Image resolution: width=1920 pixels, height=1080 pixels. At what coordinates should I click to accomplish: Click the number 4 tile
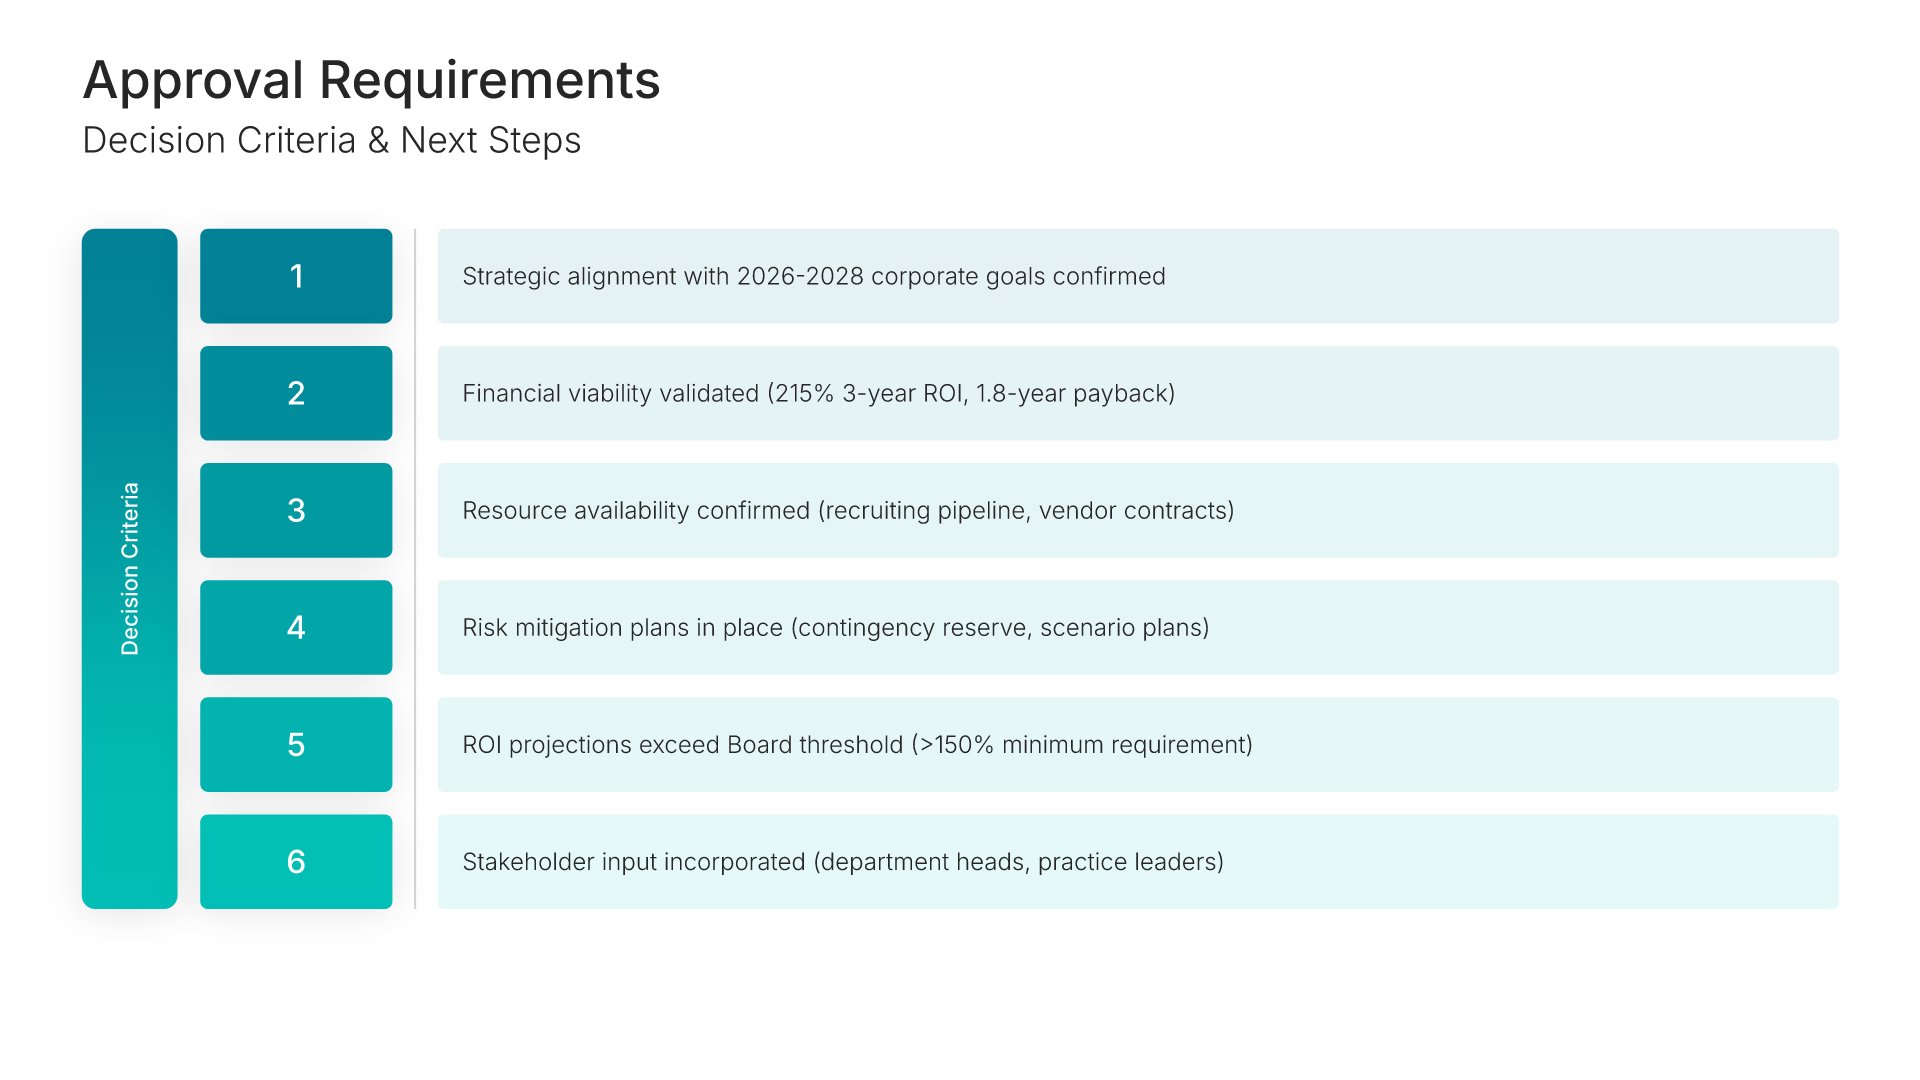pos(296,627)
